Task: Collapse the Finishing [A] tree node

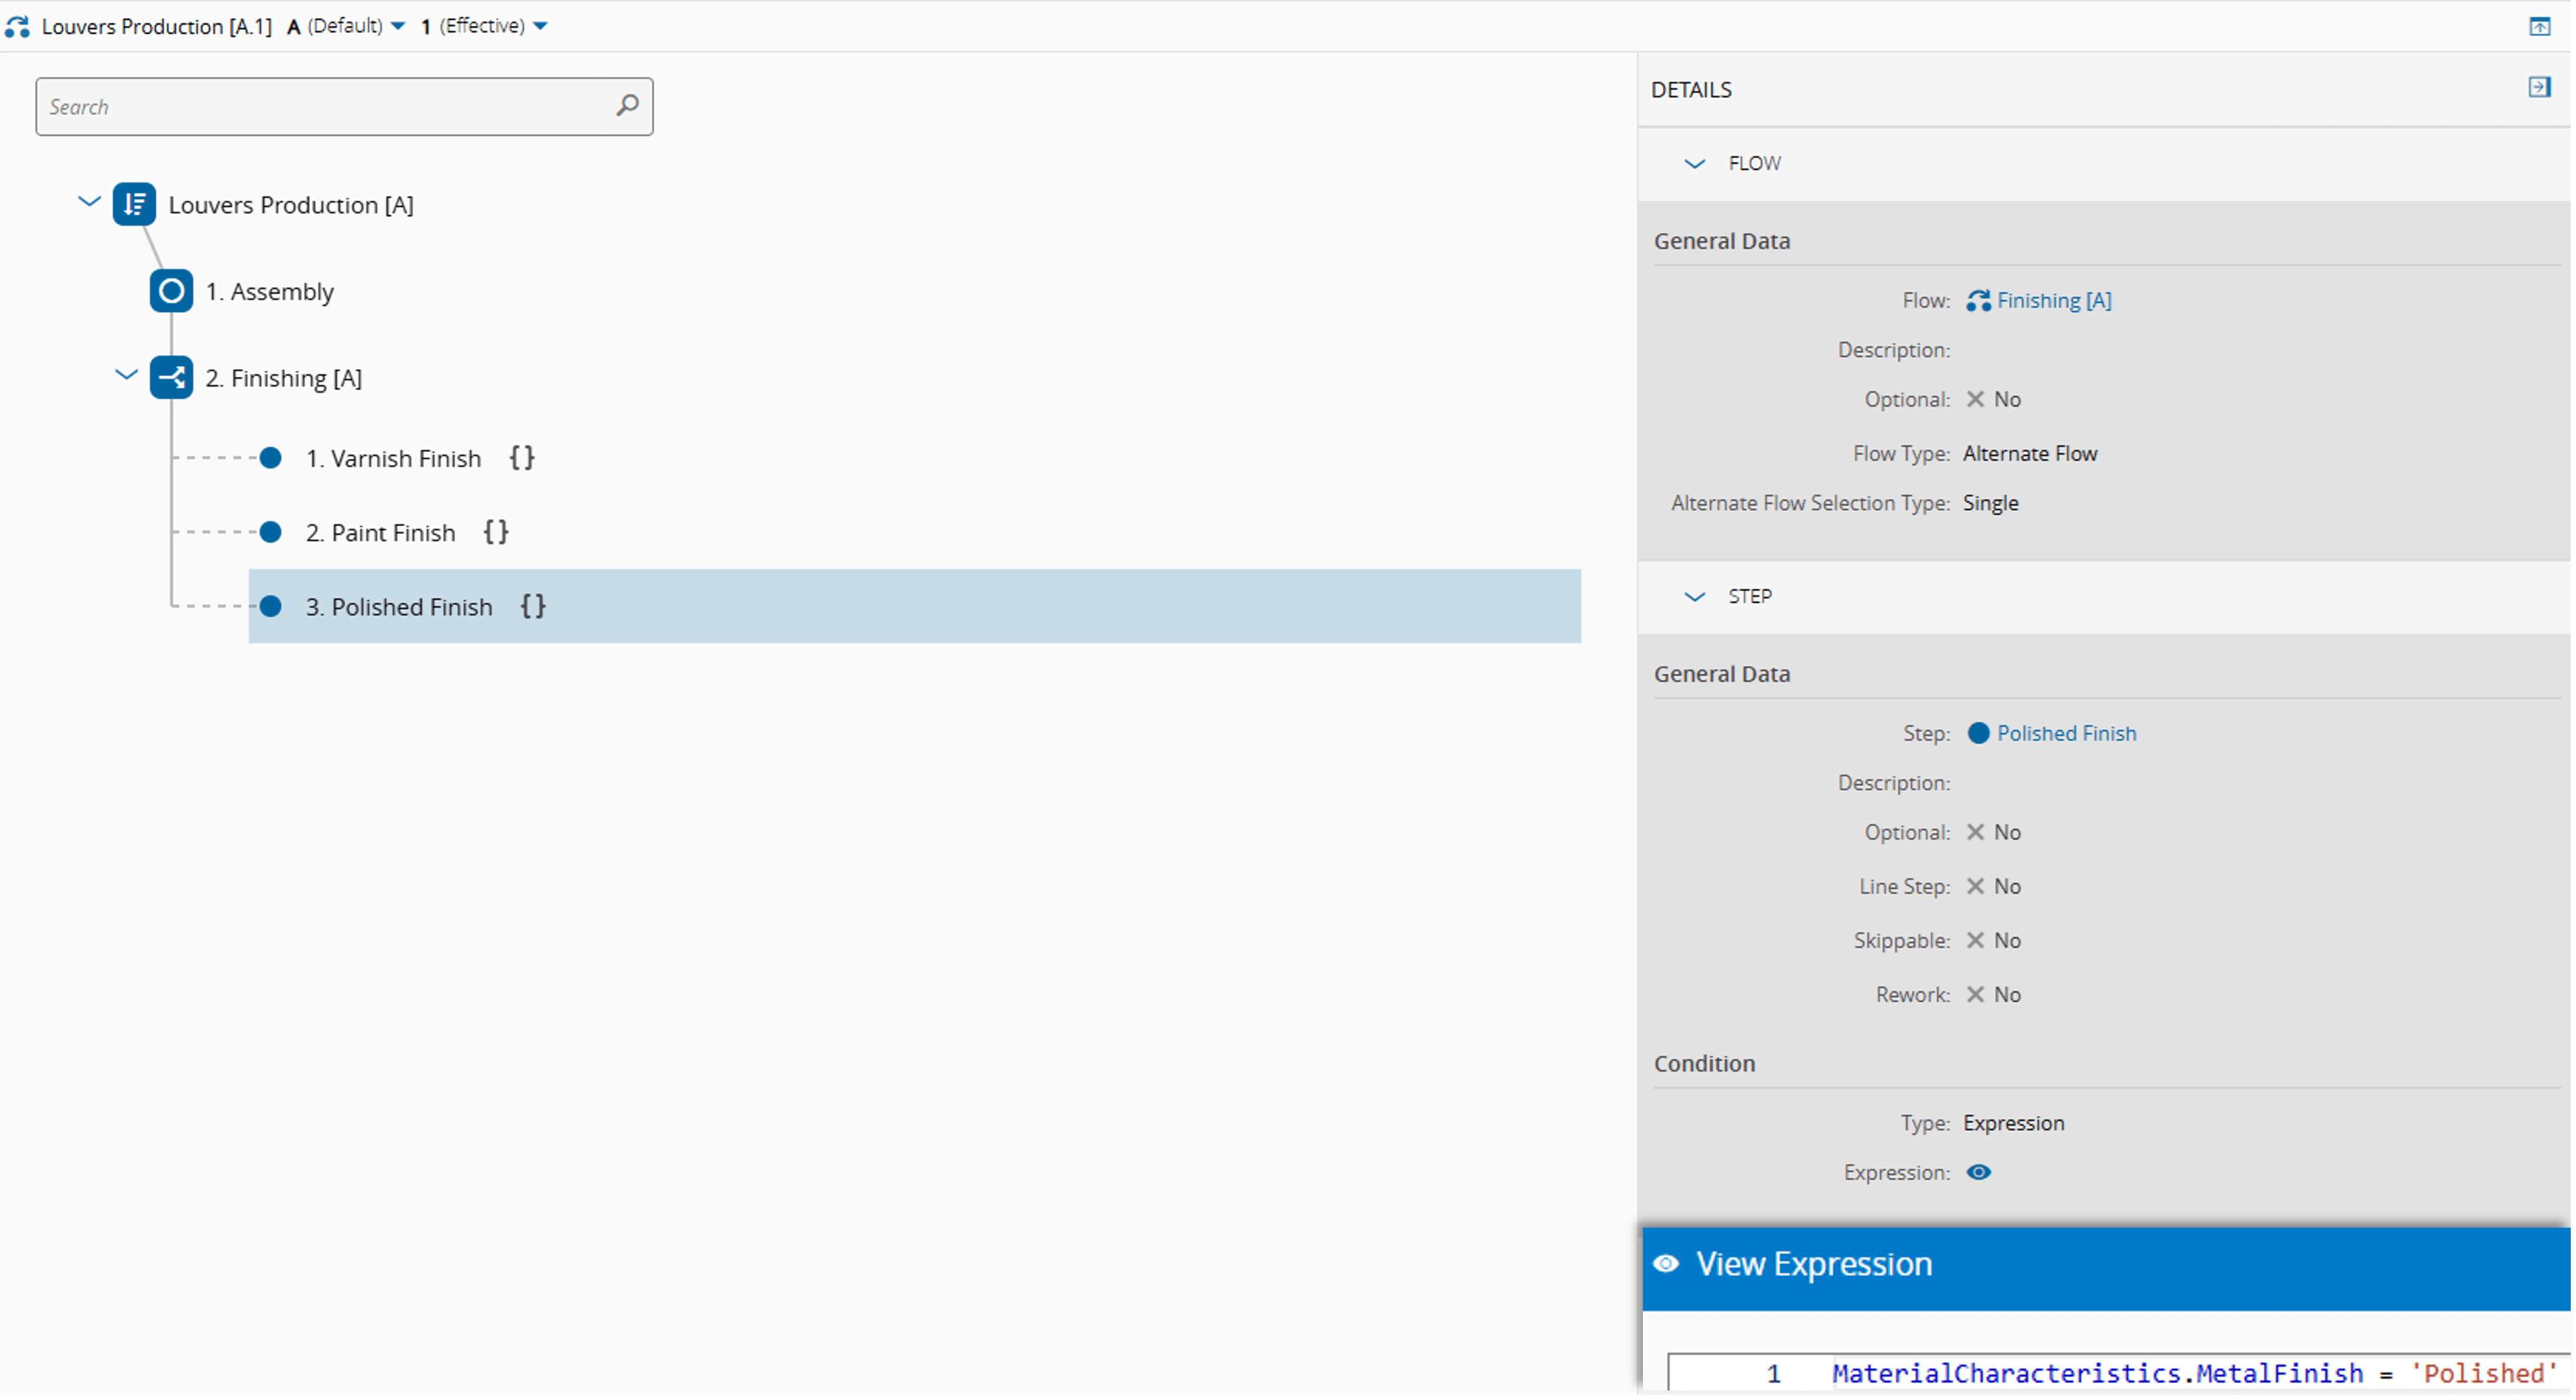Action: [126, 374]
